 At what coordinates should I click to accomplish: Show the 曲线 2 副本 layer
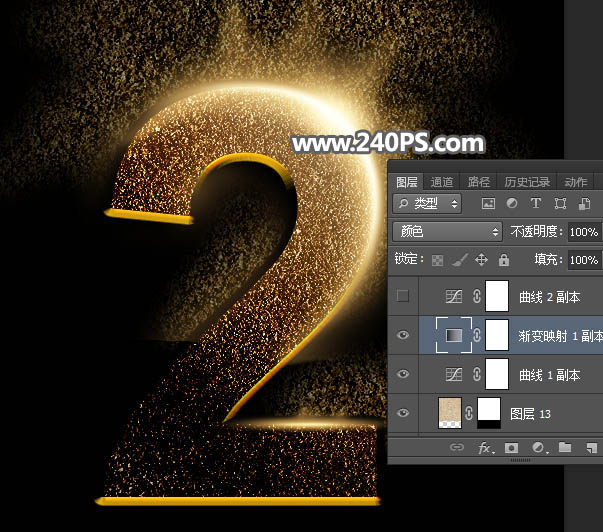tap(403, 296)
